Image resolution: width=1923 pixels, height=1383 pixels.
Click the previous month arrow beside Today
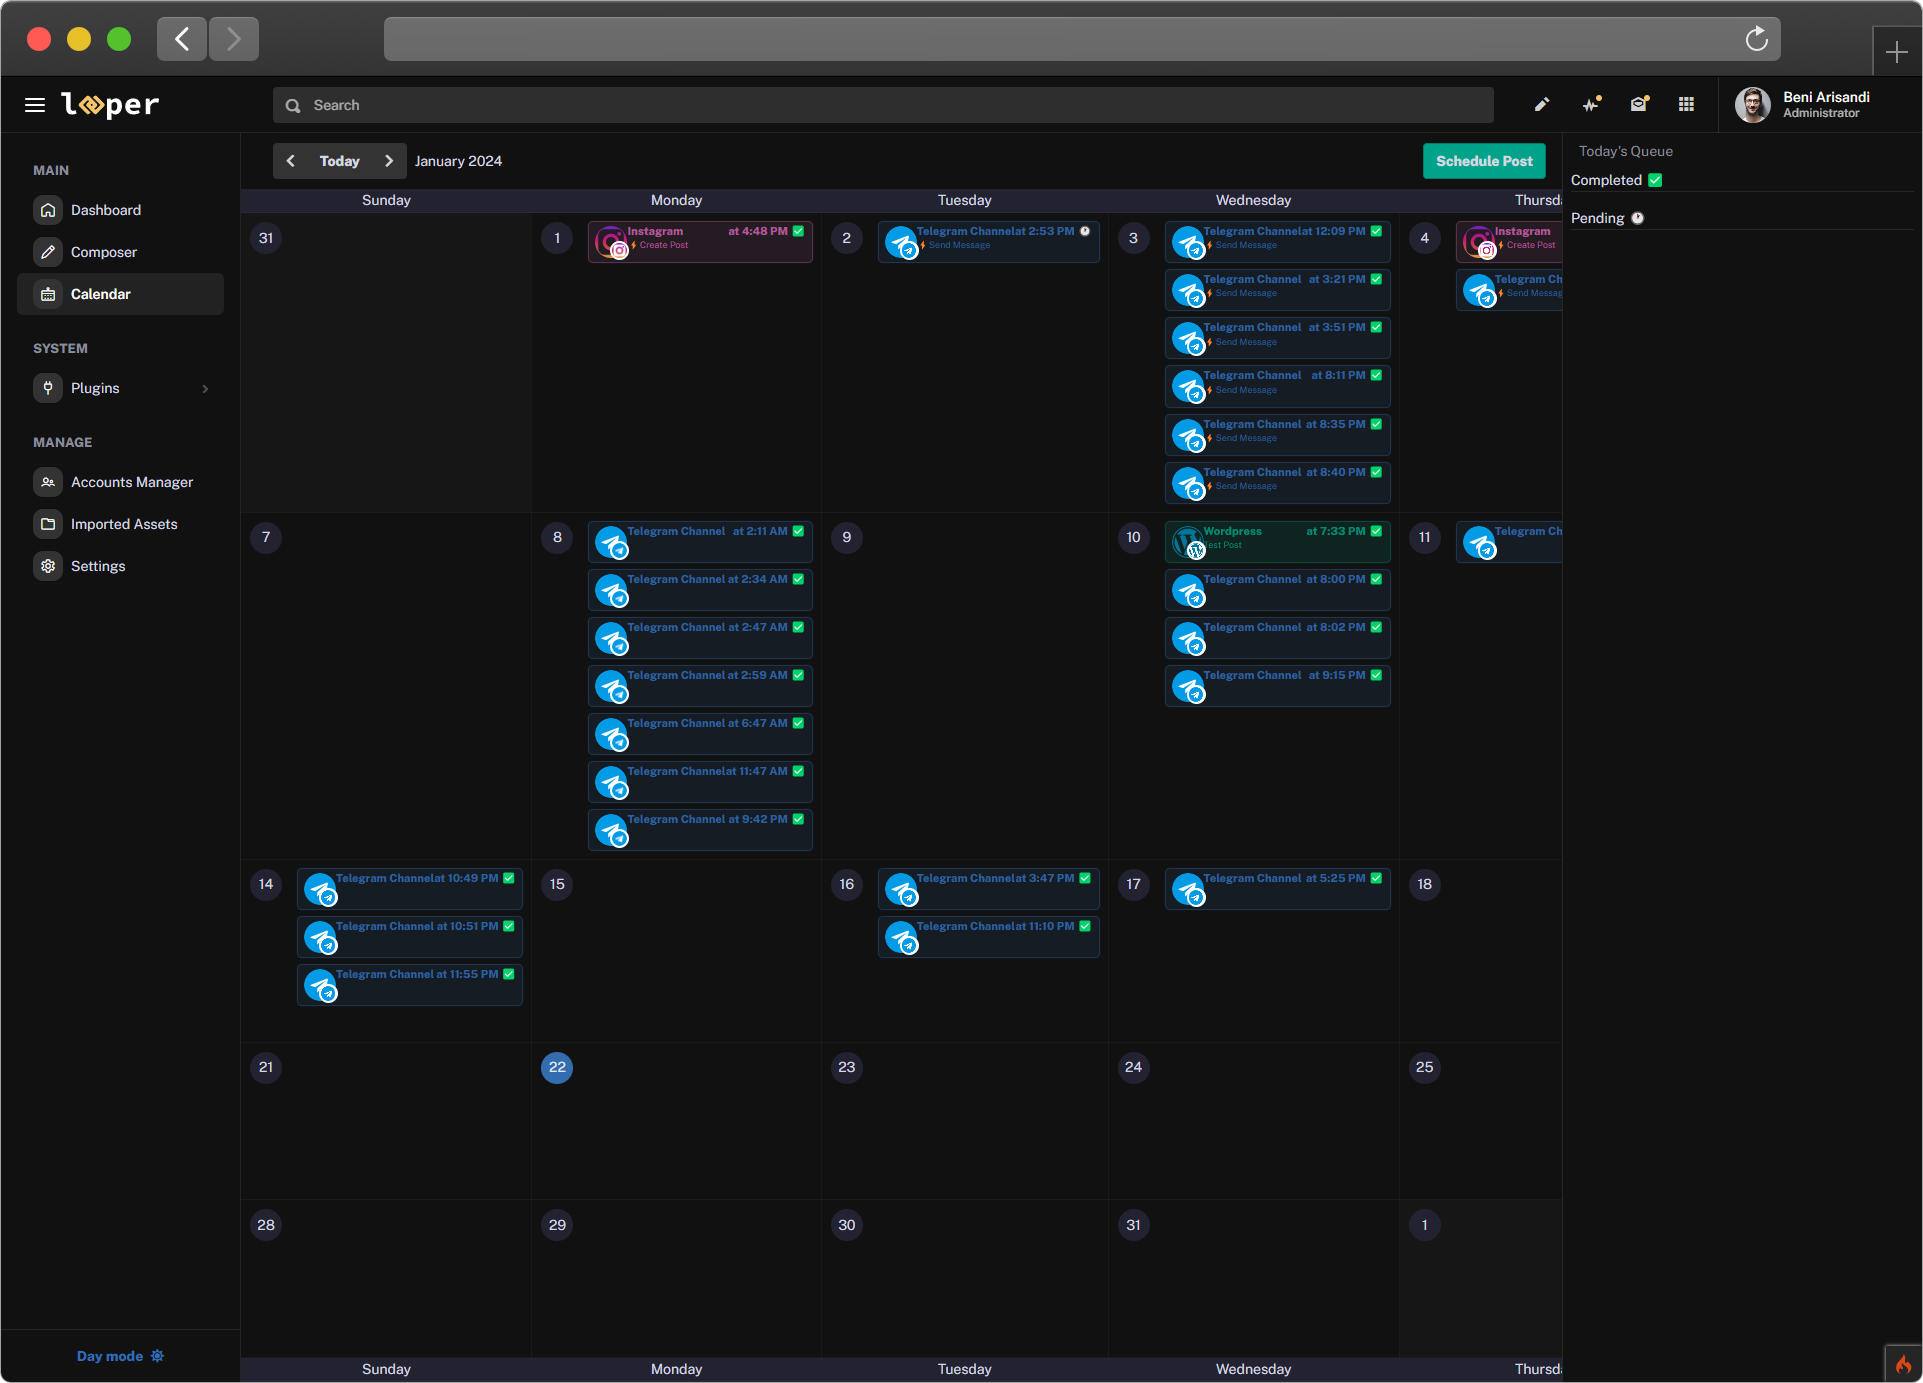290,160
